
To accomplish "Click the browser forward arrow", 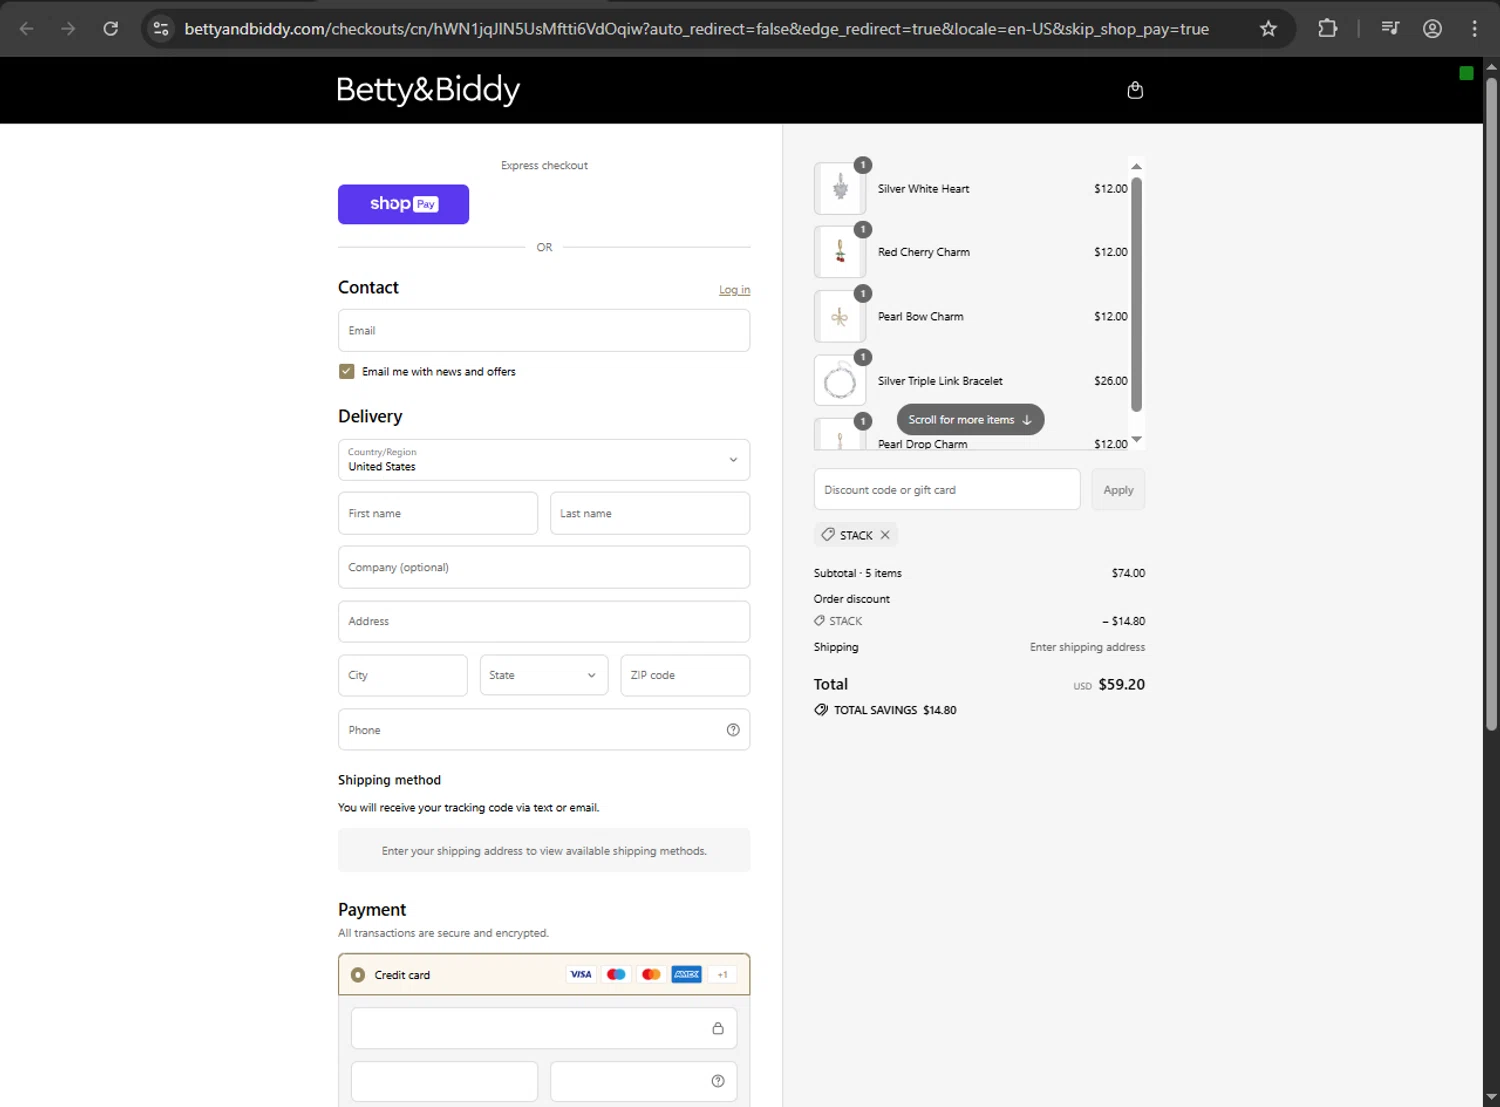I will click(68, 29).
